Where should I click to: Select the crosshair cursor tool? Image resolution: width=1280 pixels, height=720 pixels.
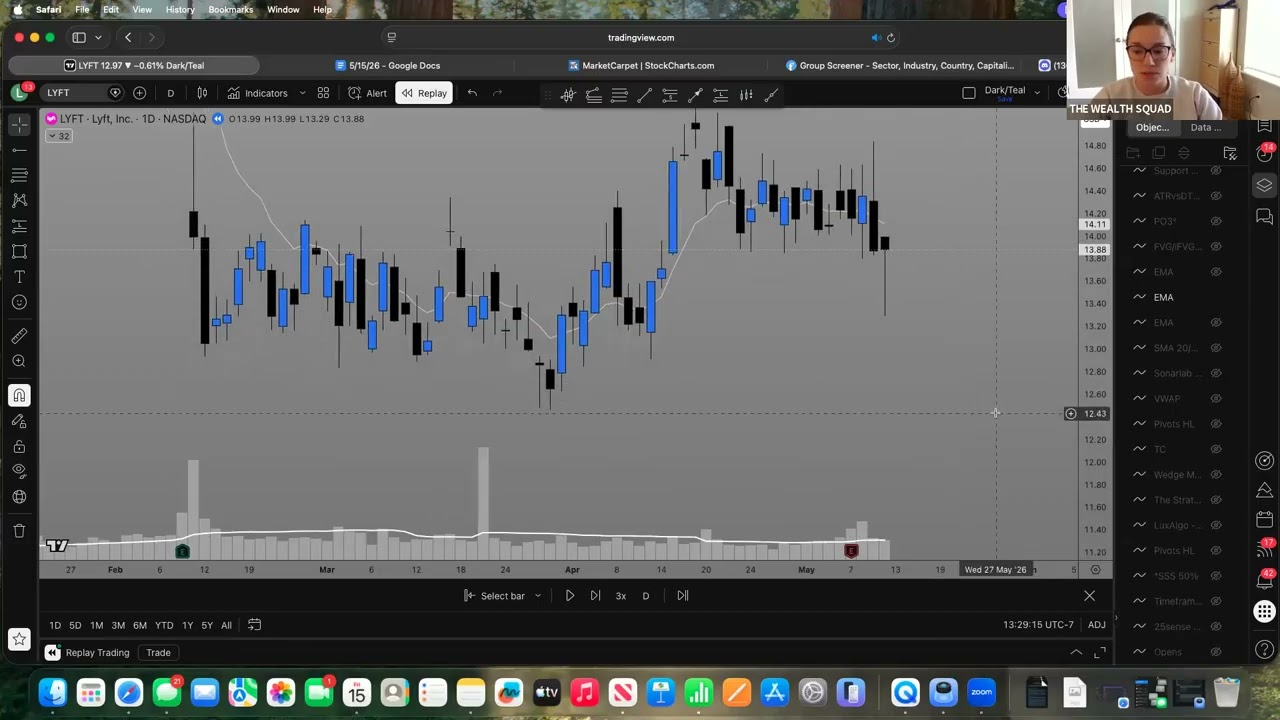[x=19, y=124]
